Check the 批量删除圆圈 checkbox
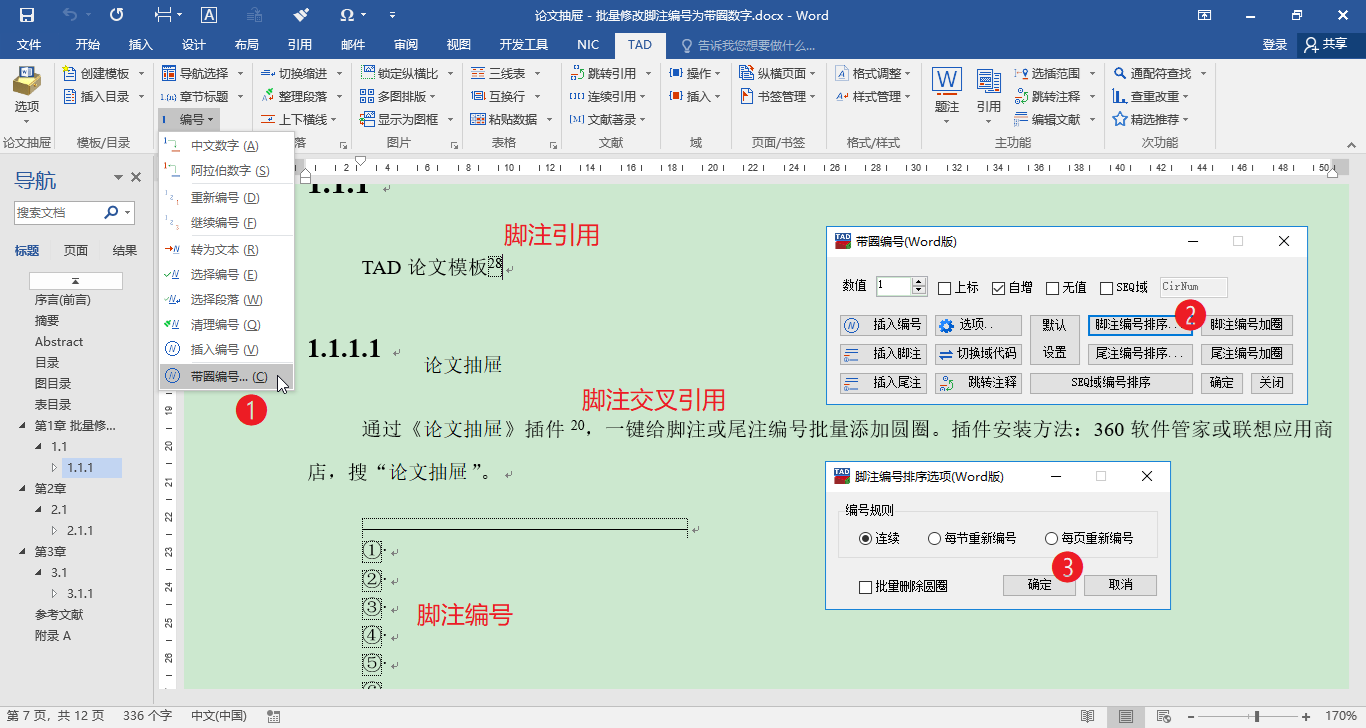 (x=866, y=587)
